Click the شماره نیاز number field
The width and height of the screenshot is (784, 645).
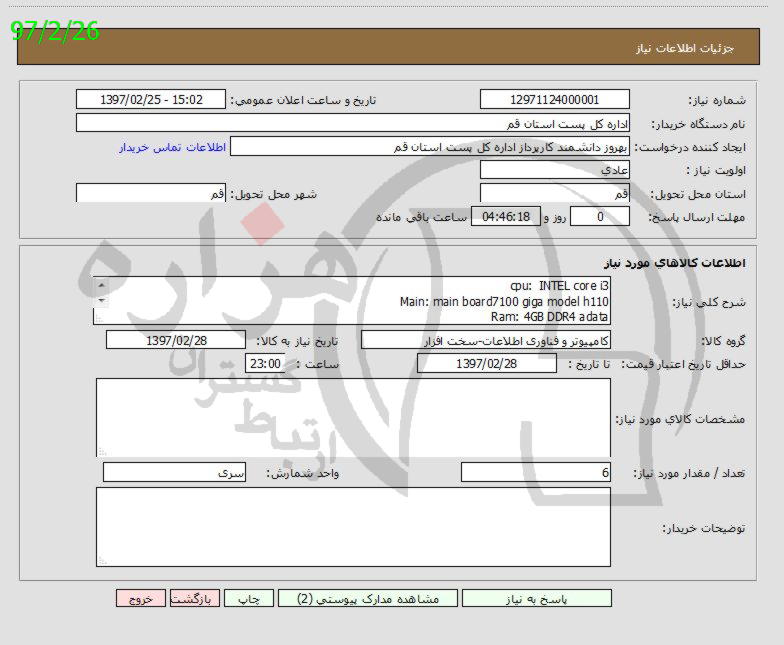pos(554,100)
